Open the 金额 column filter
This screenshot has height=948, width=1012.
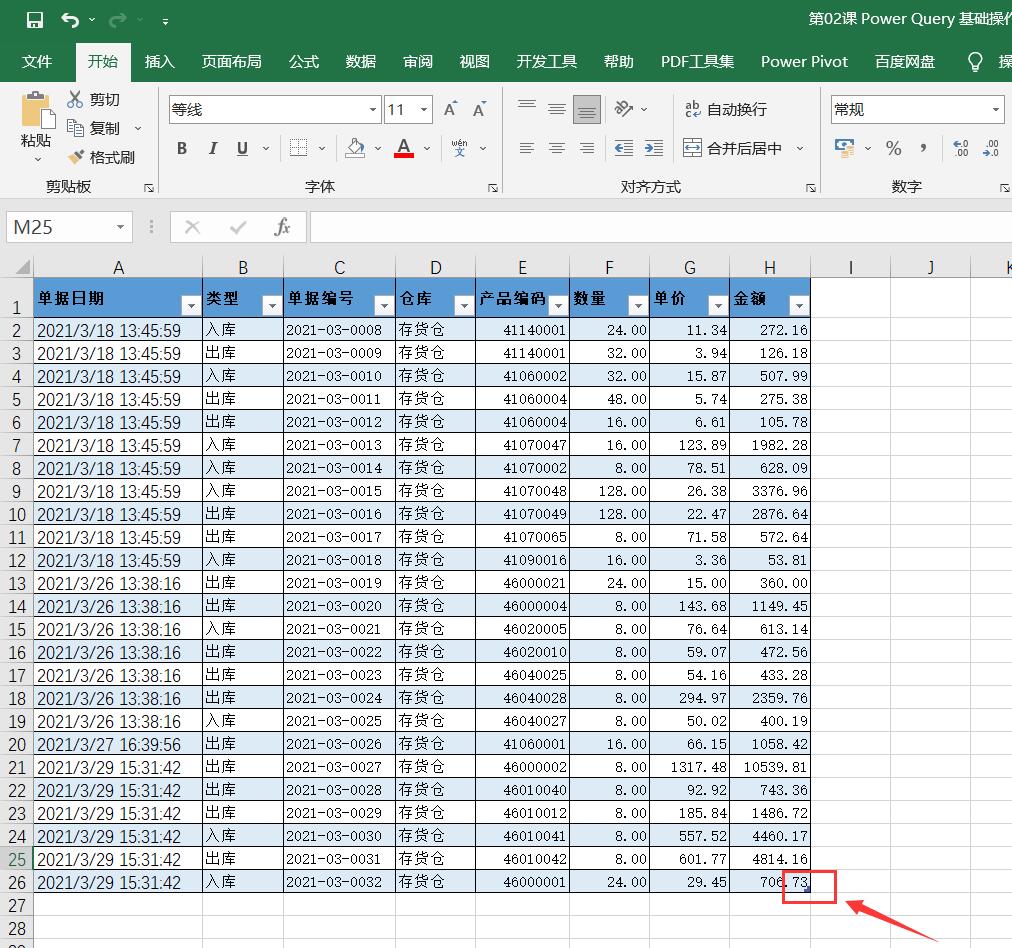799,305
